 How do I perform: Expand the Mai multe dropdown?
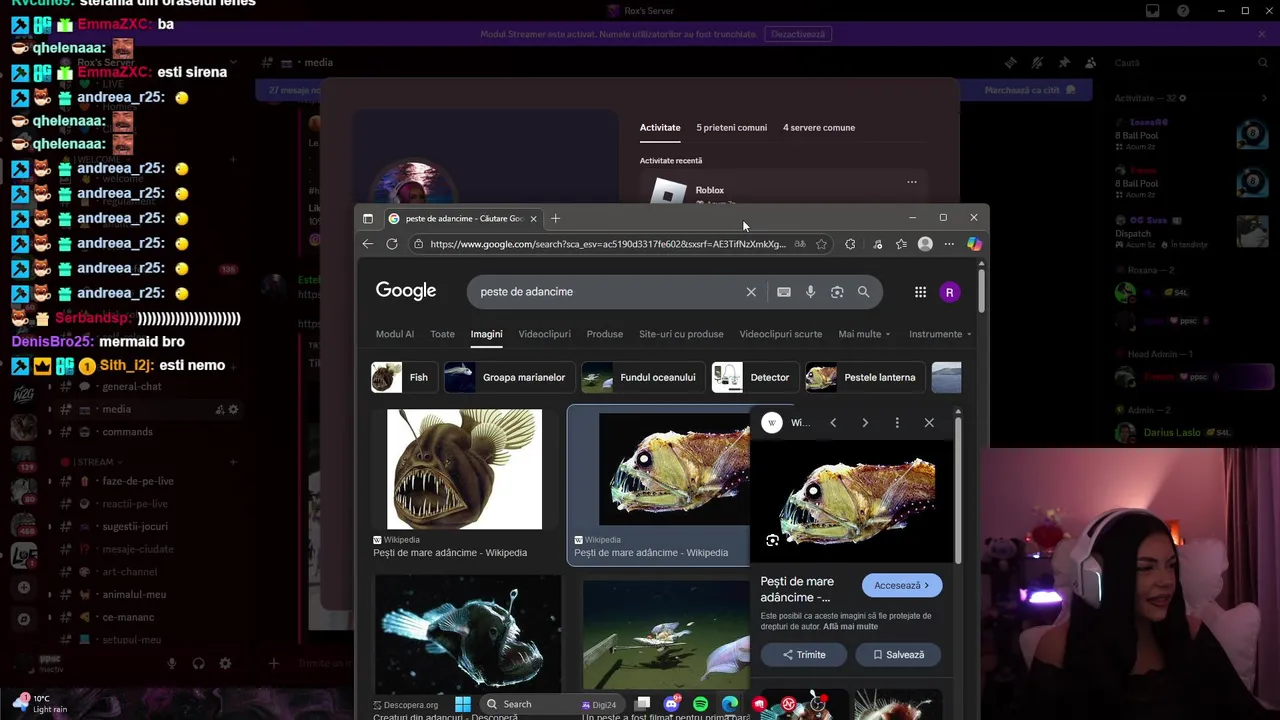[864, 334]
